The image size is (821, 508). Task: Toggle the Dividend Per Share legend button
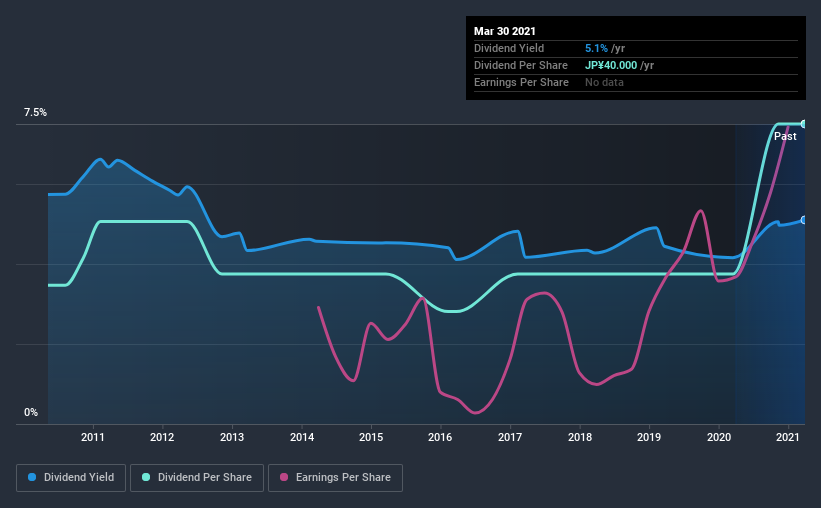point(197,478)
